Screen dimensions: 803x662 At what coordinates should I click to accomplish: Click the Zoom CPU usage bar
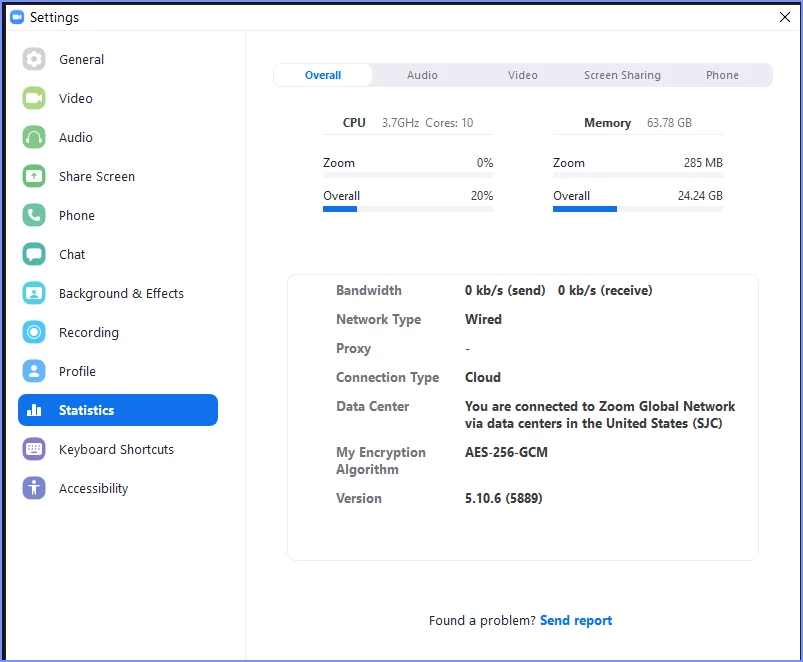(x=408, y=176)
